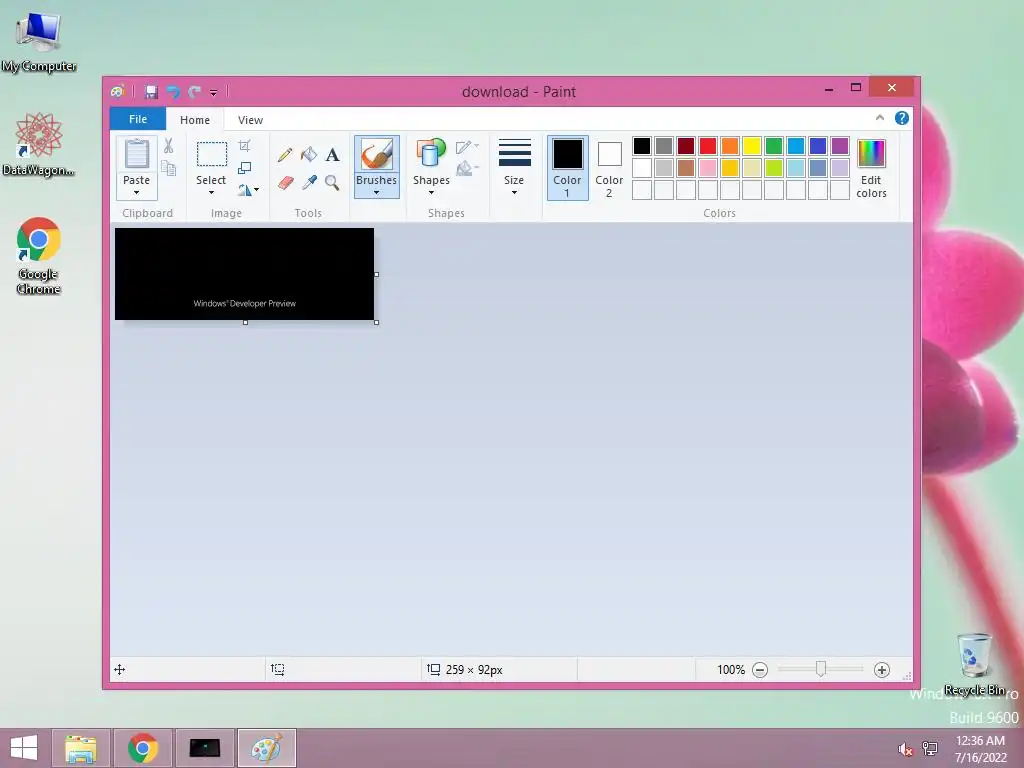Open Google Chrome desktop shortcut

pyautogui.click(x=39, y=256)
